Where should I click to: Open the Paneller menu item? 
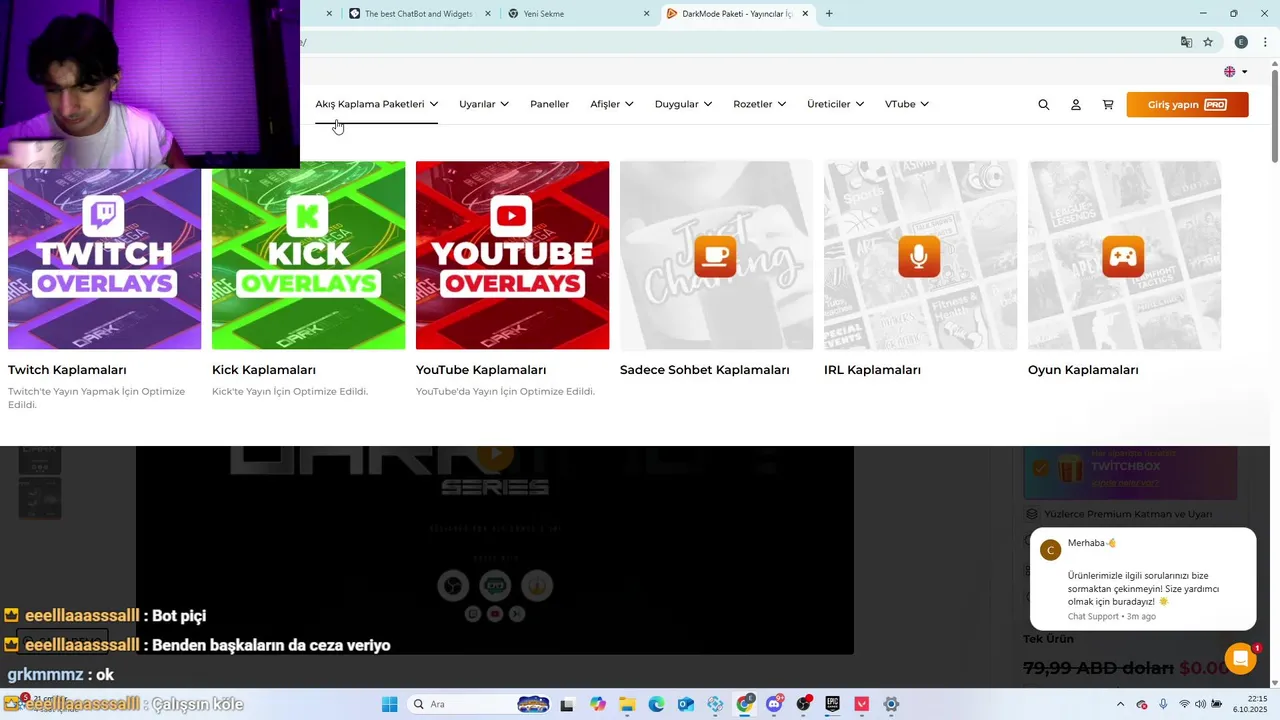point(549,104)
